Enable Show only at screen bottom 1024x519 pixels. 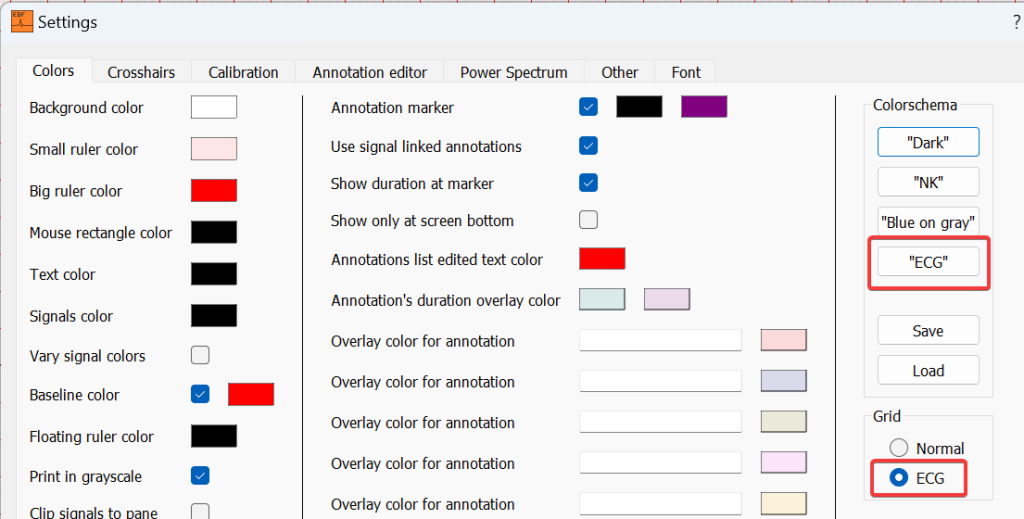(589, 220)
